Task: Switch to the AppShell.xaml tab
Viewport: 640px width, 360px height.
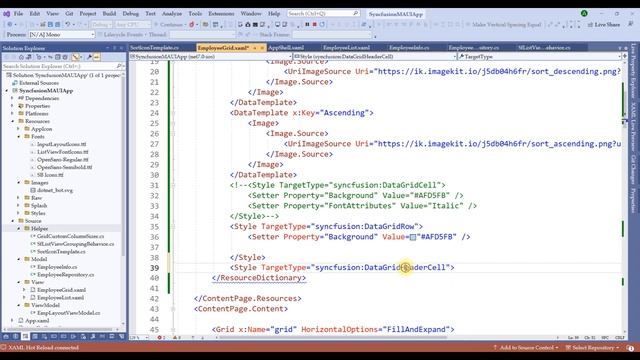Action: coord(286,48)
